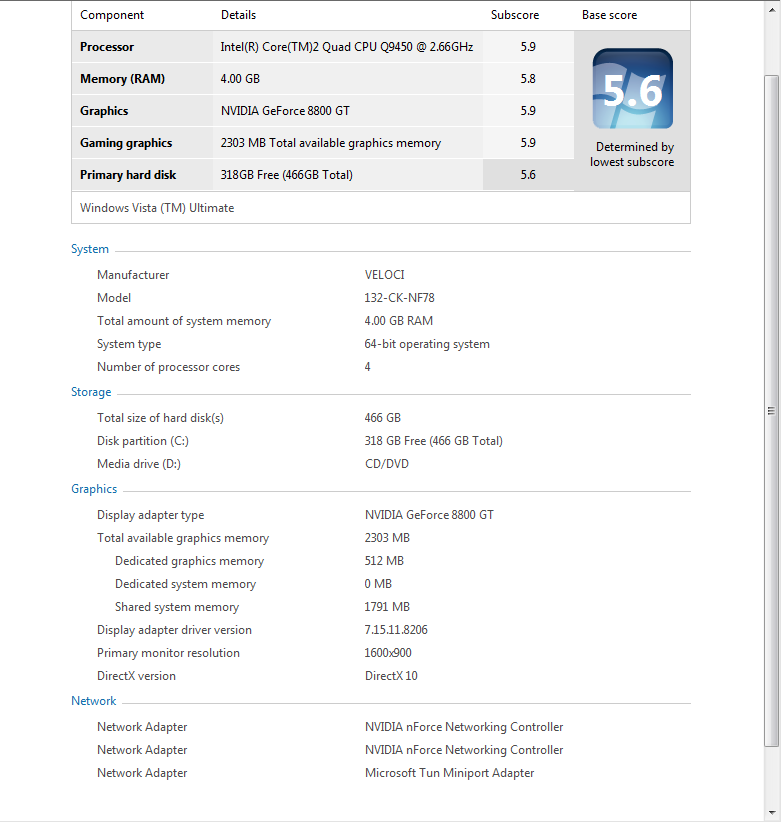This screenshot has height=822, width=782.
Task: Click the 5.8 memory subscore
Action: tap(528, 79)
